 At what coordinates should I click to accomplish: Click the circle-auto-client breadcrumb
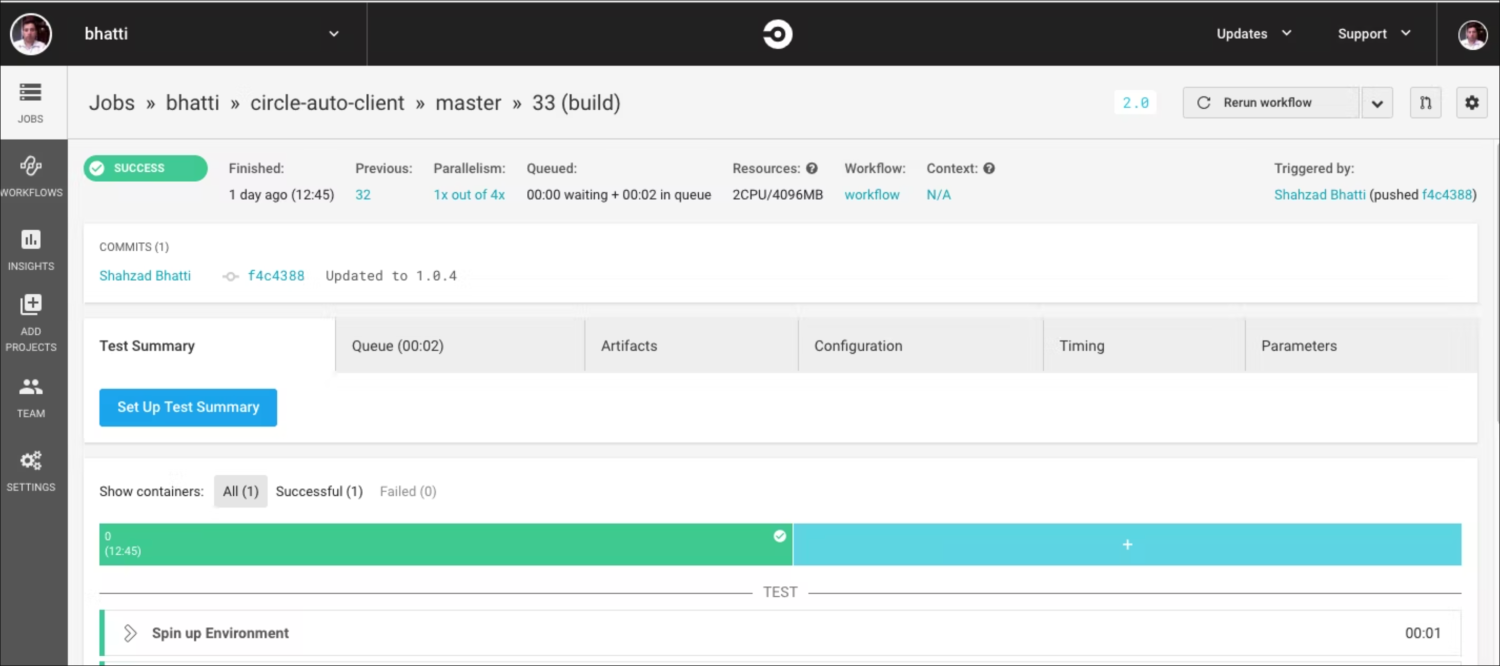point(327,103)
